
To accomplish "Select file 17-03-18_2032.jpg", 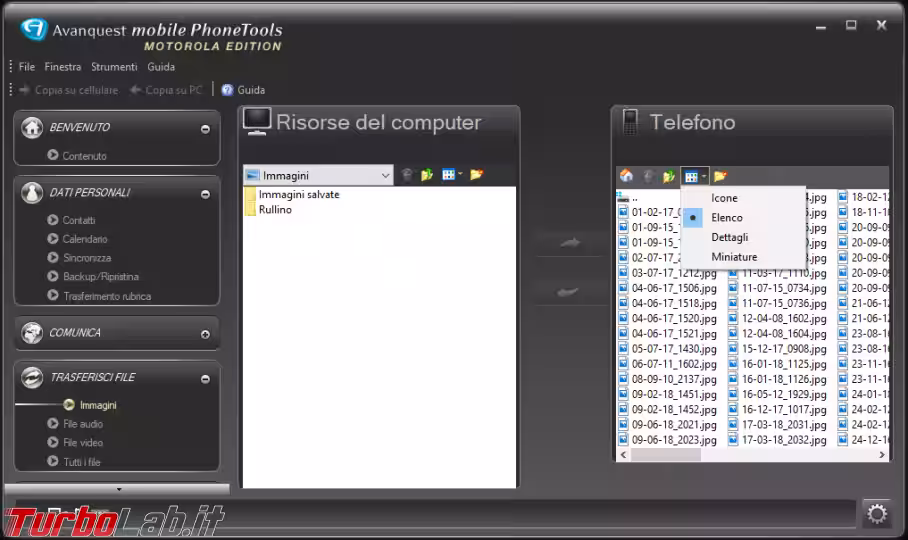I will [784, 440].
